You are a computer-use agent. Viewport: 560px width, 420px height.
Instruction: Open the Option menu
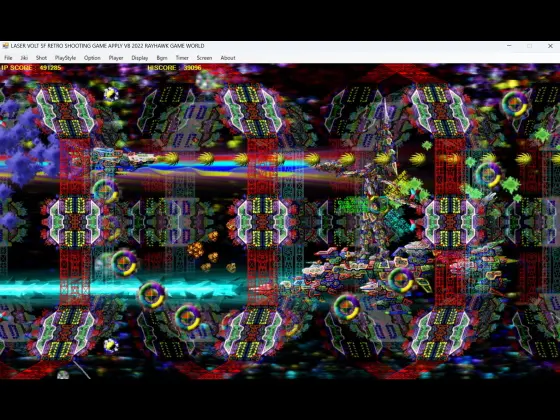(92, 58)
